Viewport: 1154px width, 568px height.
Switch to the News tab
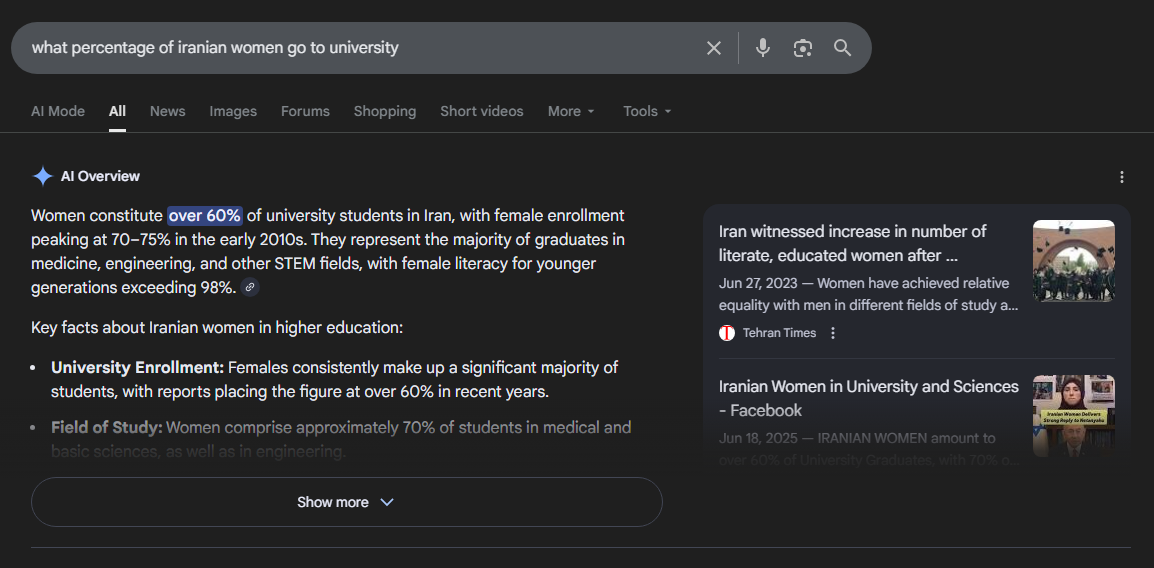click(168, 111)
